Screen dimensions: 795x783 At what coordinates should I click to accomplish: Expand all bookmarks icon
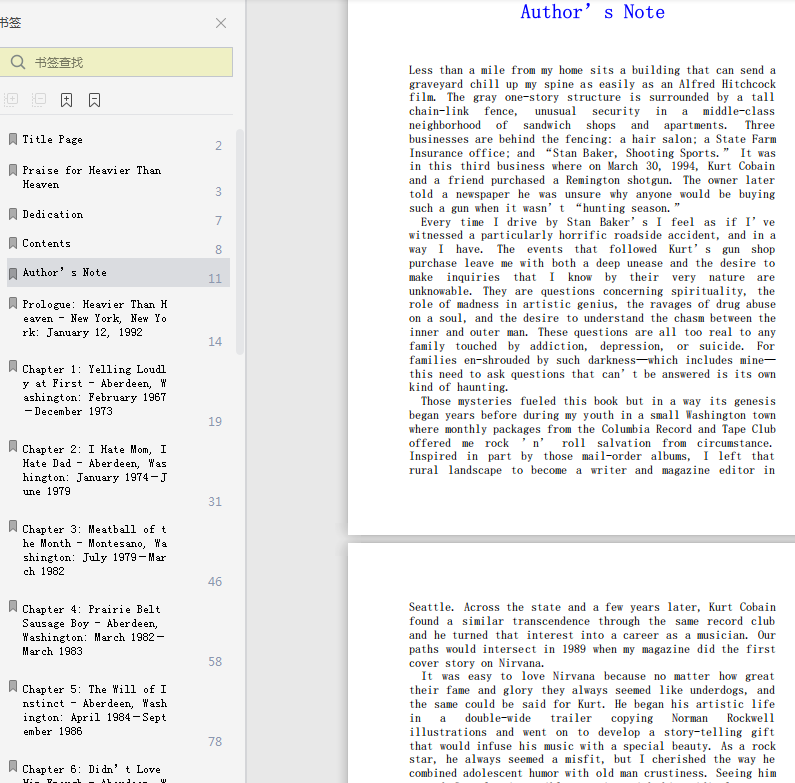pos(11,99)
